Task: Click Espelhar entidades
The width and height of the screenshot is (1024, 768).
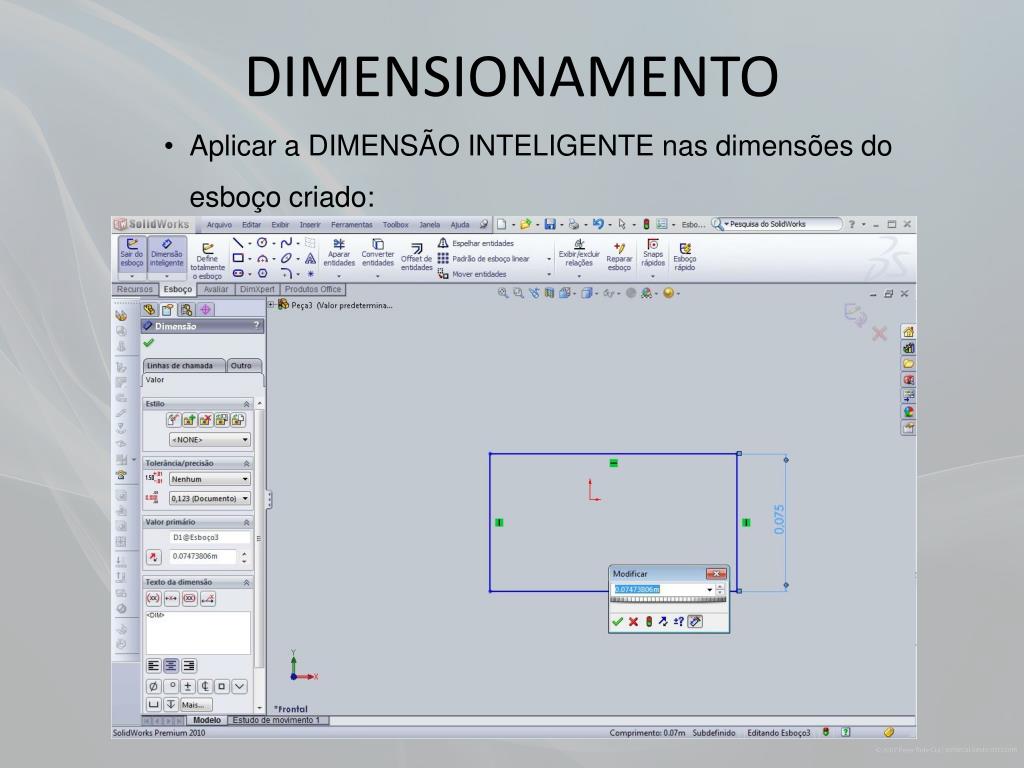Action: click(x=476, y=243)
